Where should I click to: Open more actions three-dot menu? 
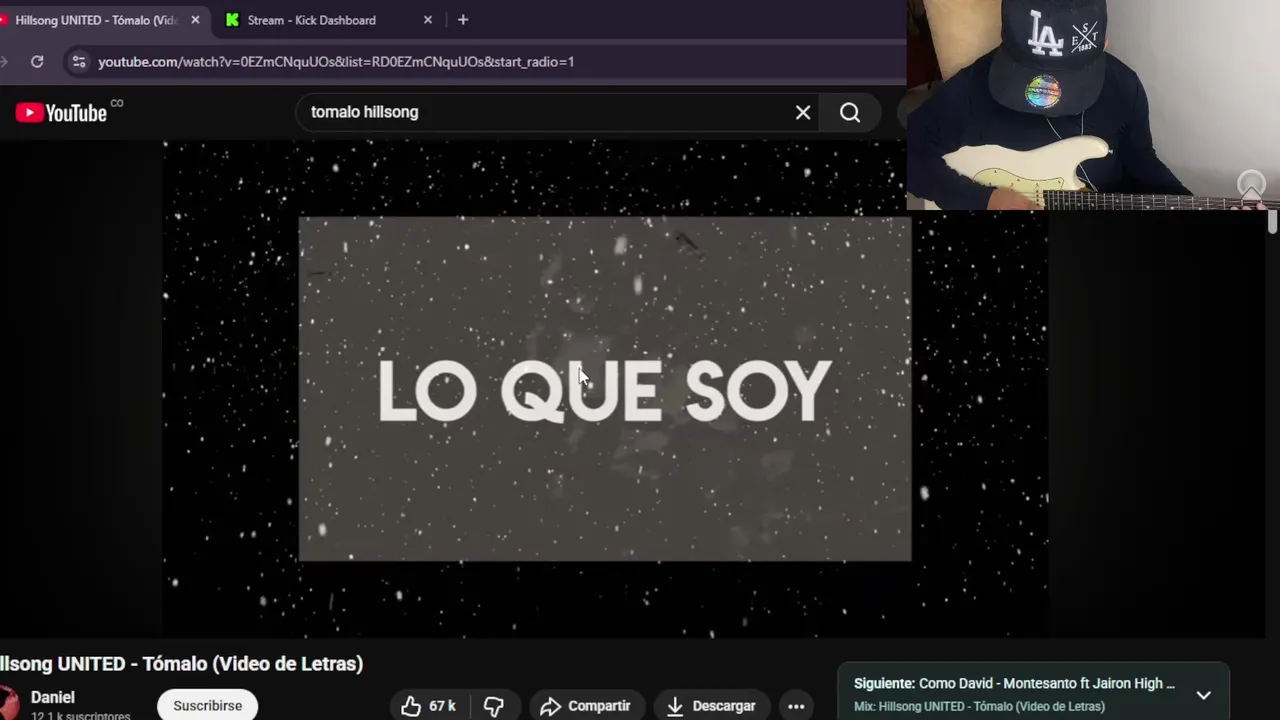click(796, 706)
